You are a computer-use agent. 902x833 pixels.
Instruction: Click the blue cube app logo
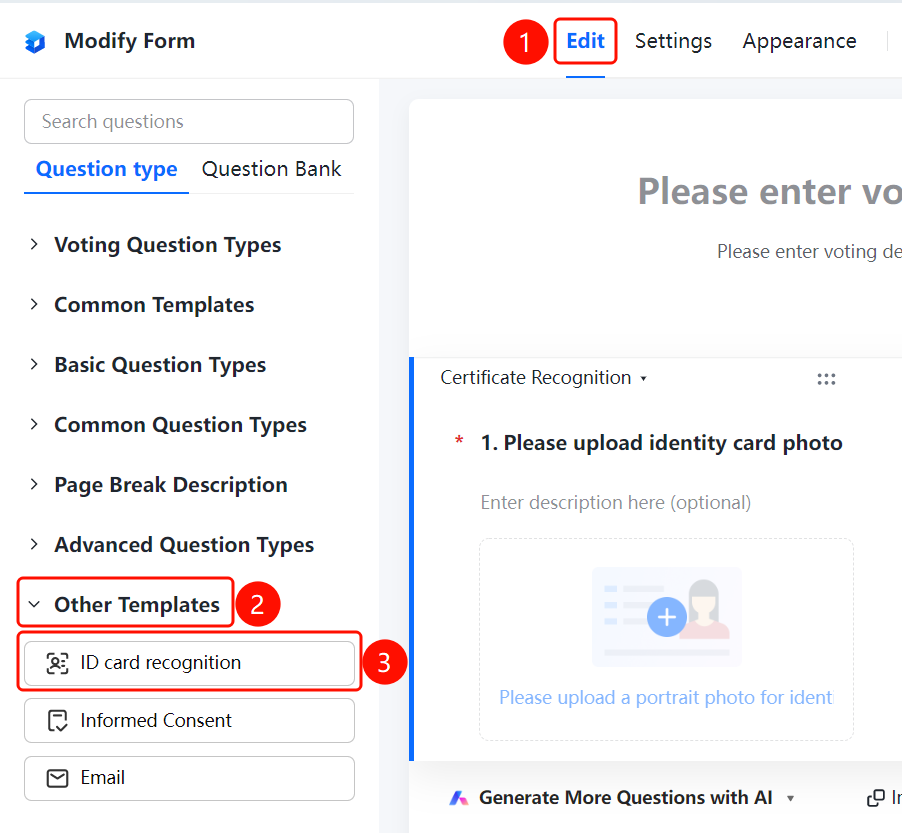coord(35,42)
